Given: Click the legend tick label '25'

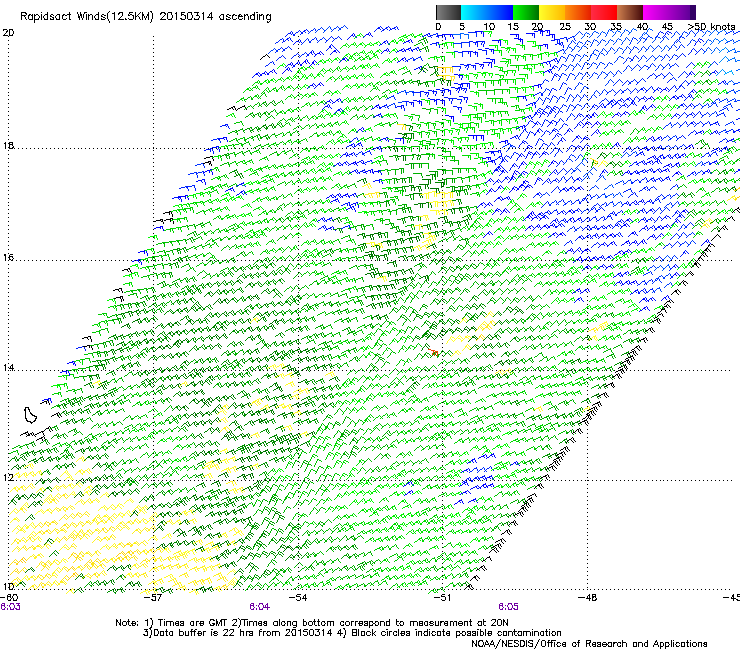Looking at the screenshot, I should pos(565,27).
